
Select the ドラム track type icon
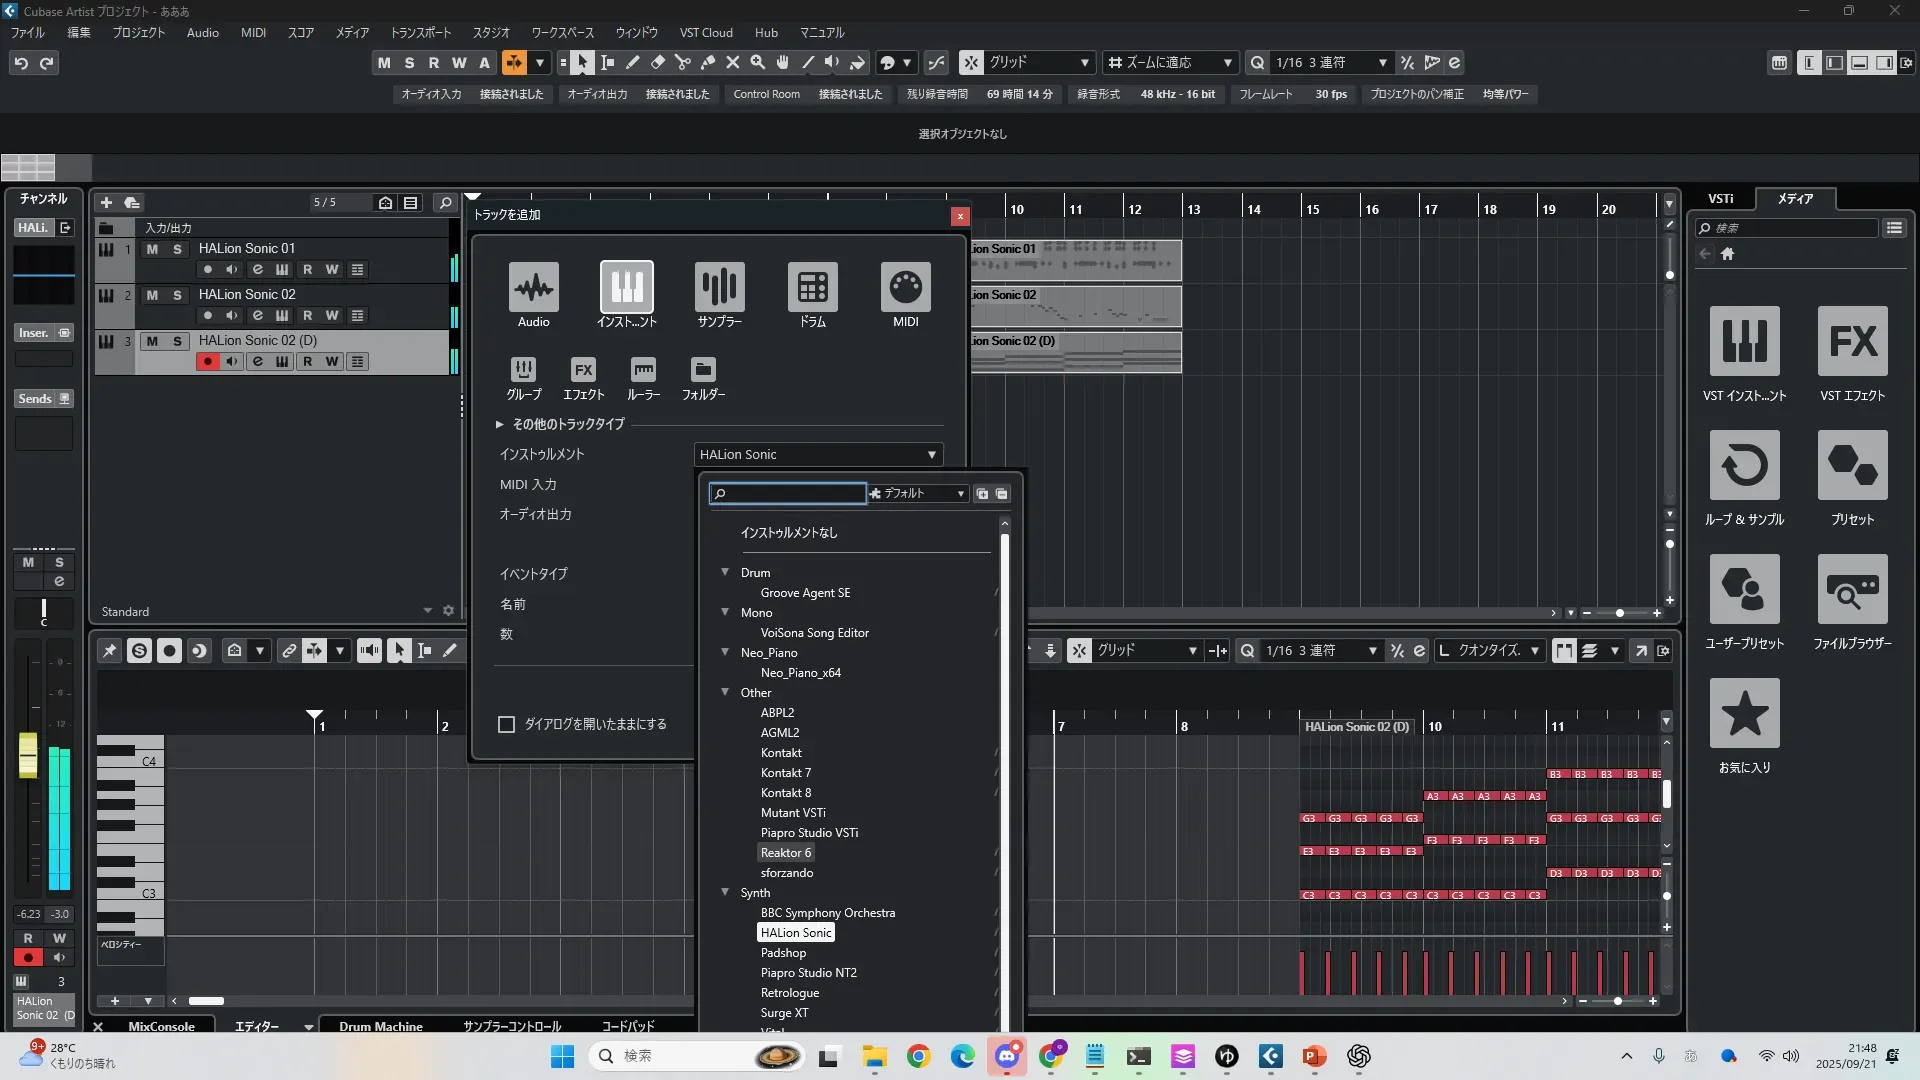tap(812, 288)
